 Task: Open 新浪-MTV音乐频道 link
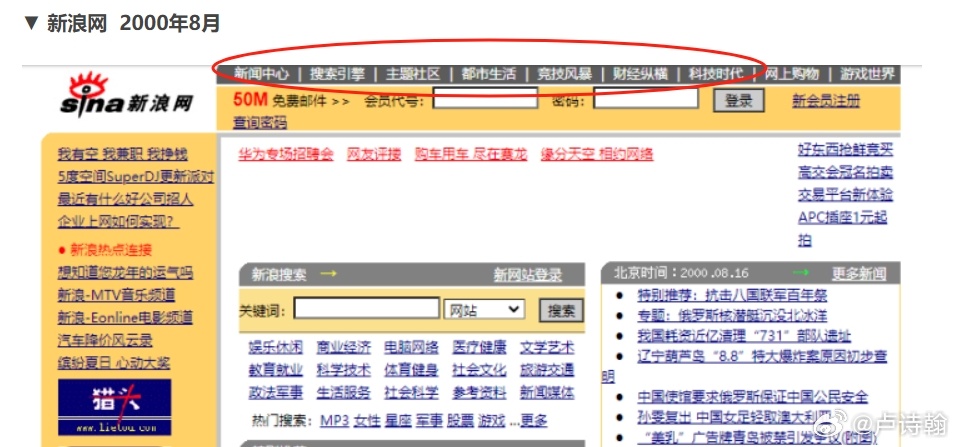[116, 295]
